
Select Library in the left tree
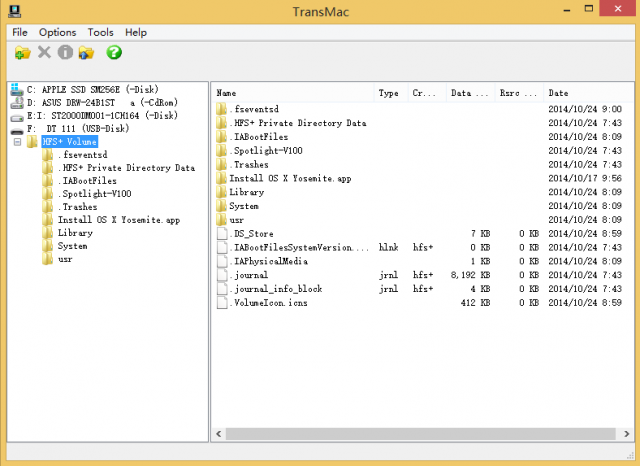click(75, 233)
